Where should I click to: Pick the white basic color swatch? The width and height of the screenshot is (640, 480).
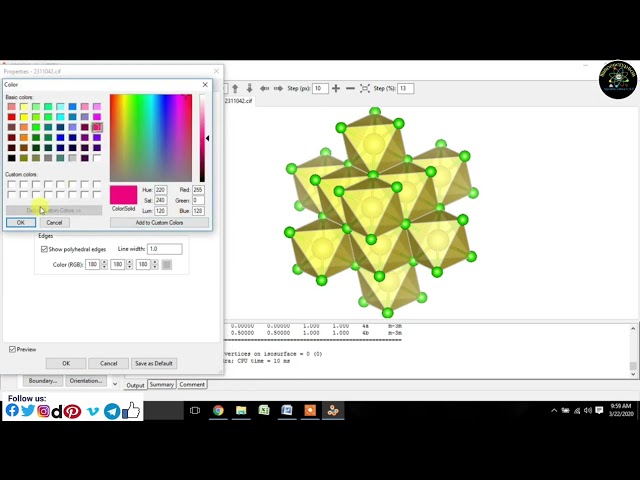click(97, 158)
